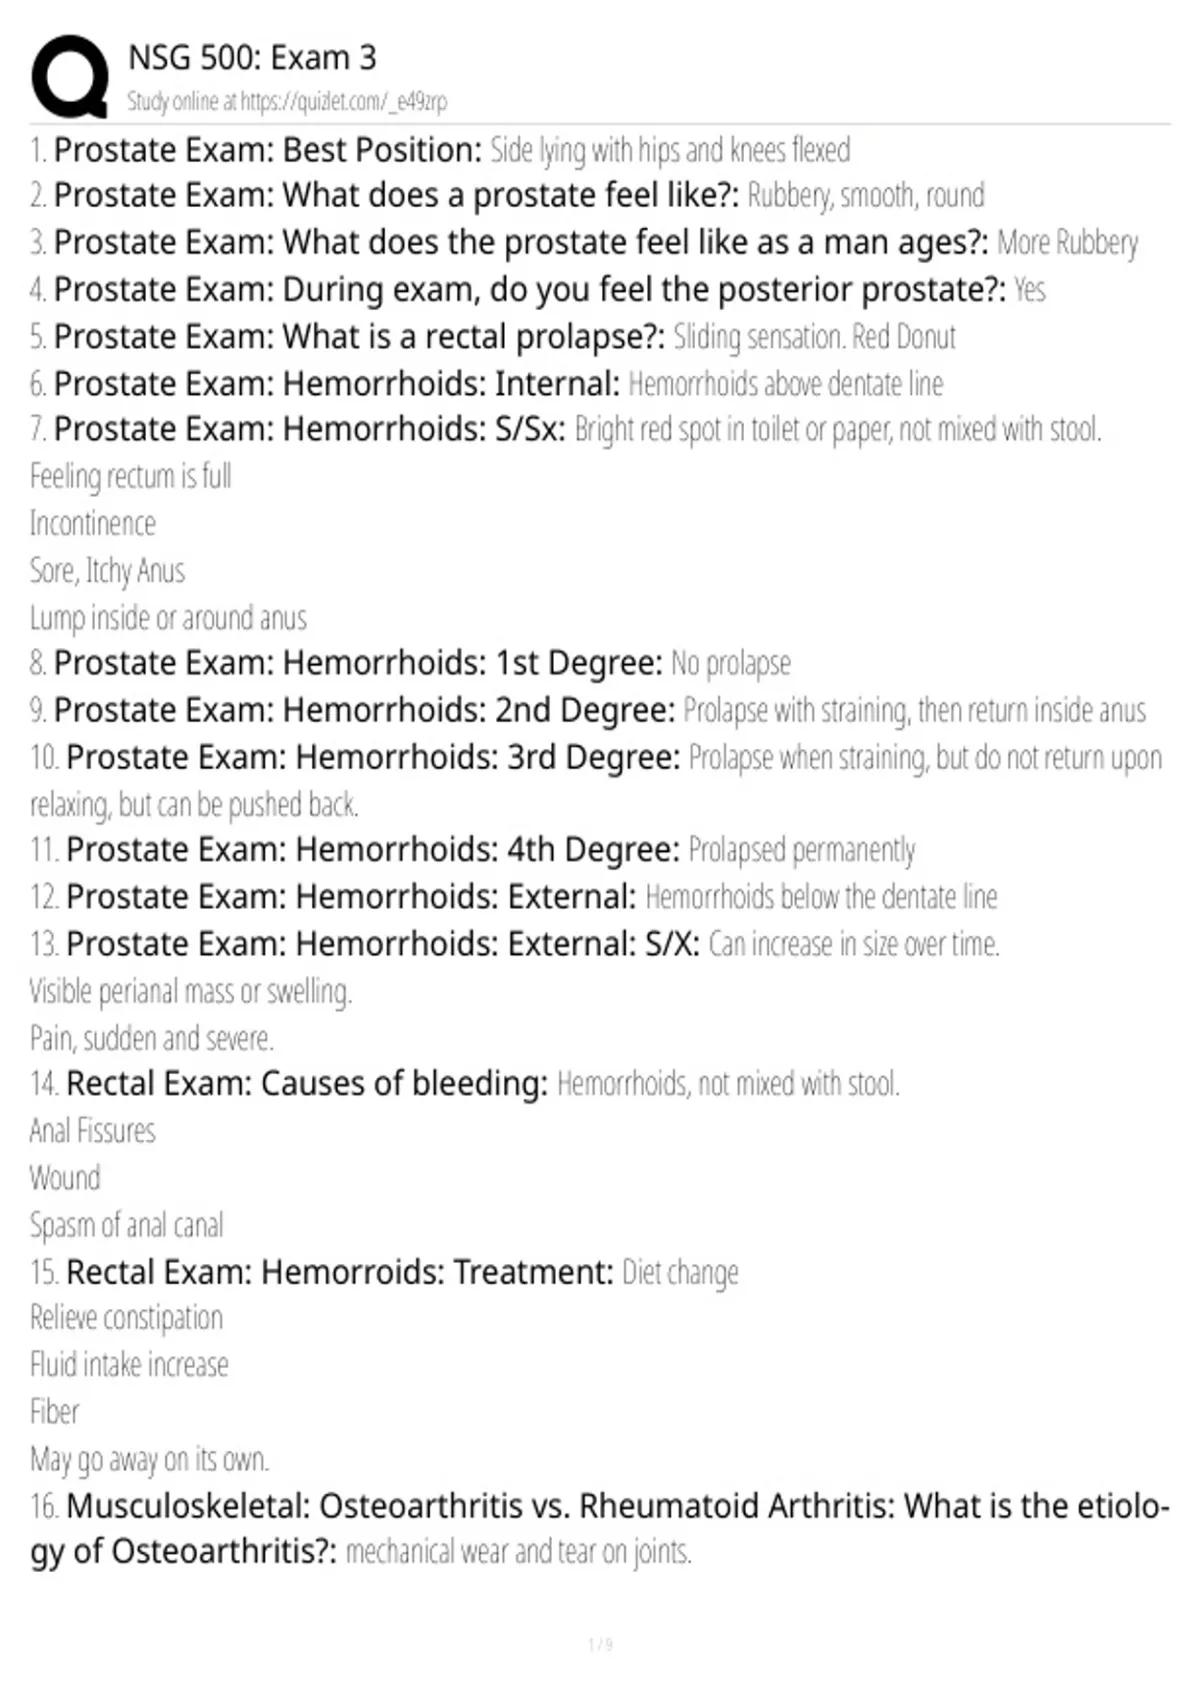This screenshot has width=1200, height=1700.
Task: Select the posterior prostate question text
Action: (x=530, y=289)
